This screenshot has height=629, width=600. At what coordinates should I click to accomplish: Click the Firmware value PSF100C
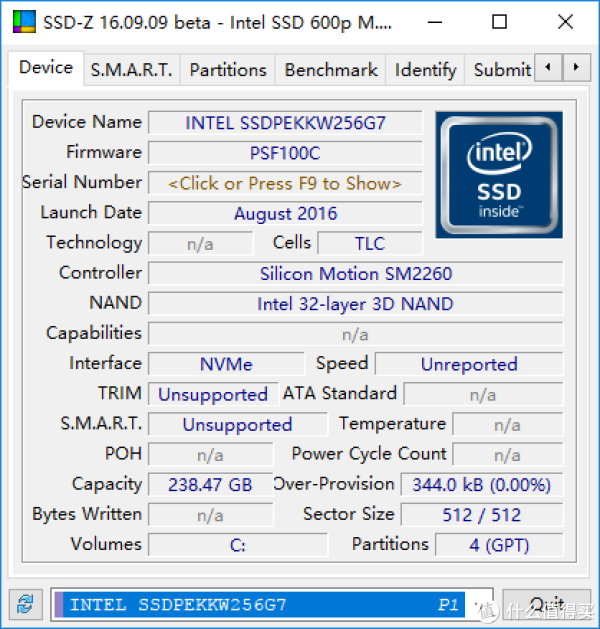point(285,153)
